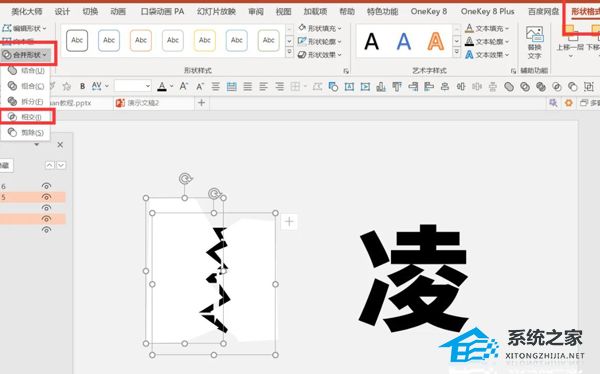
Task: Open the WordArt styles dialog launcher
Action: 513,71
